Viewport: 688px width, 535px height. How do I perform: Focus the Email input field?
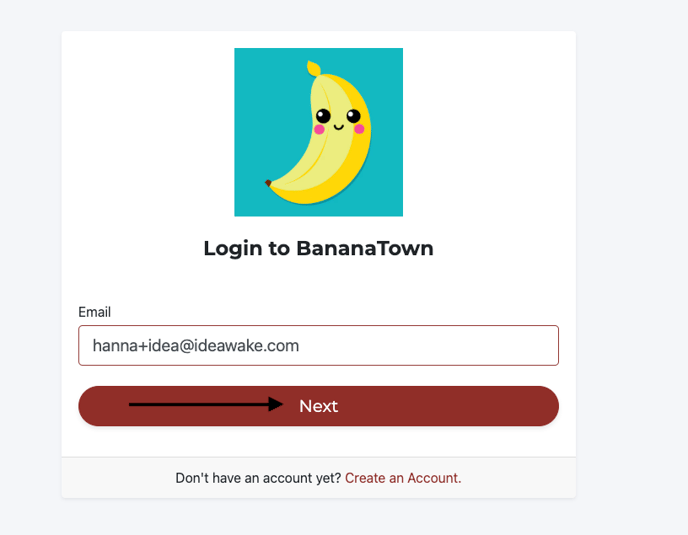[x=319, y=345]
